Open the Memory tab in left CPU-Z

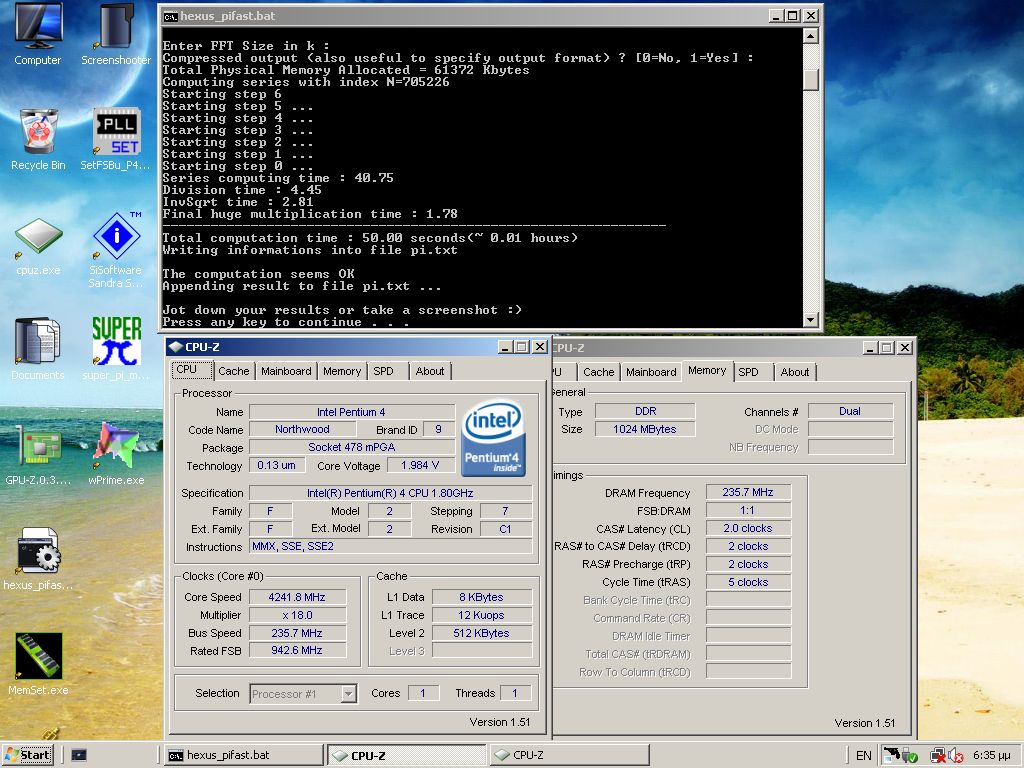tap(342, 371)
